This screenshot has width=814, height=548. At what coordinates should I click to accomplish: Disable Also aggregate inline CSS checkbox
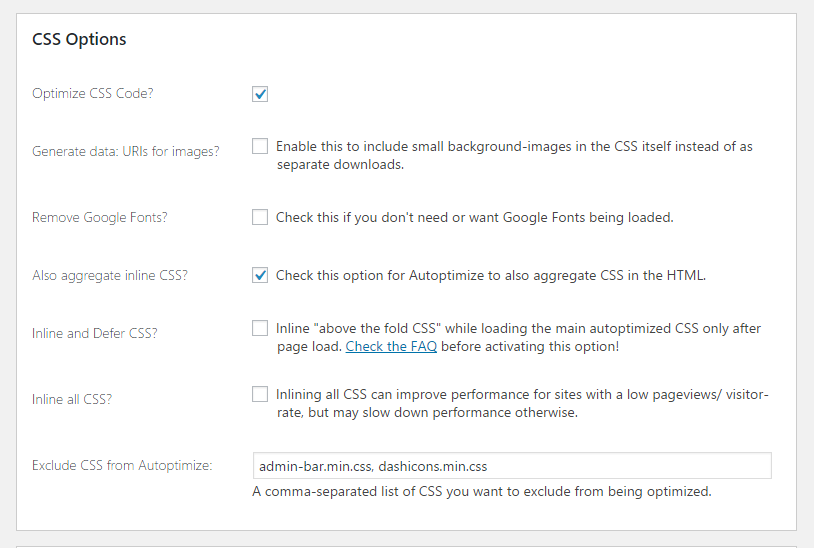pos(260,275)
